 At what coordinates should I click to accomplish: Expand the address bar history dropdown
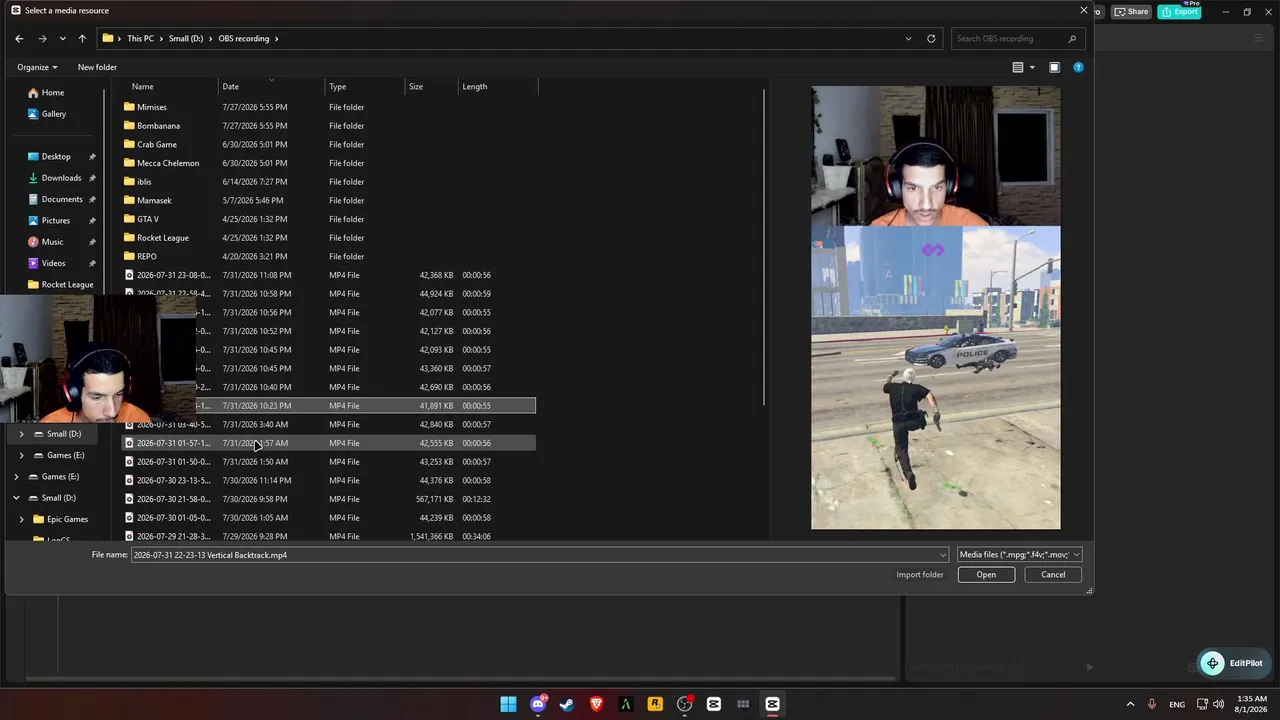(908, 39)
